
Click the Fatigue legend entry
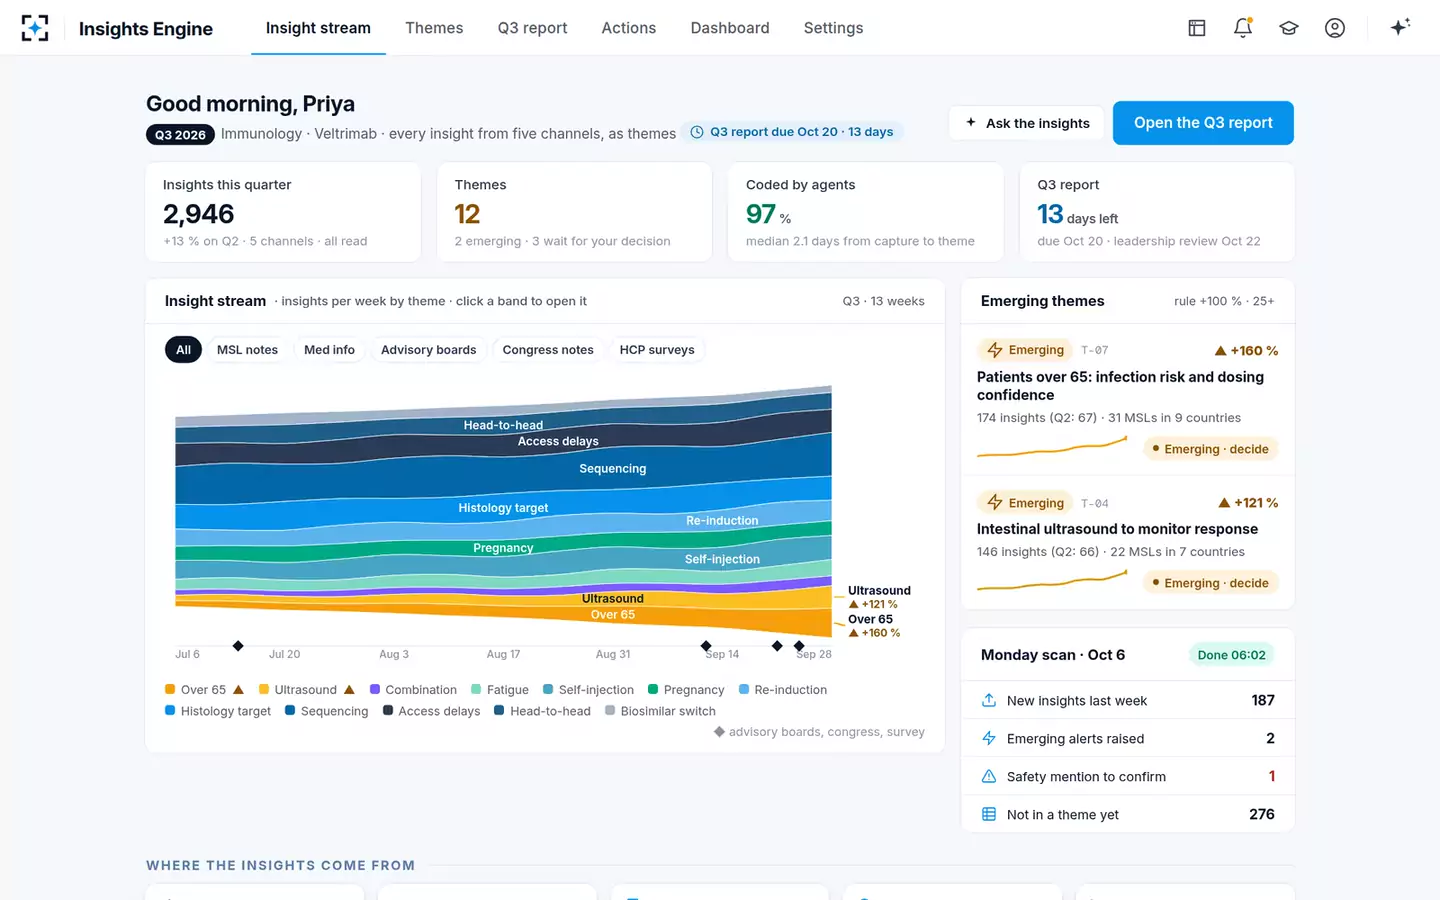500,690
